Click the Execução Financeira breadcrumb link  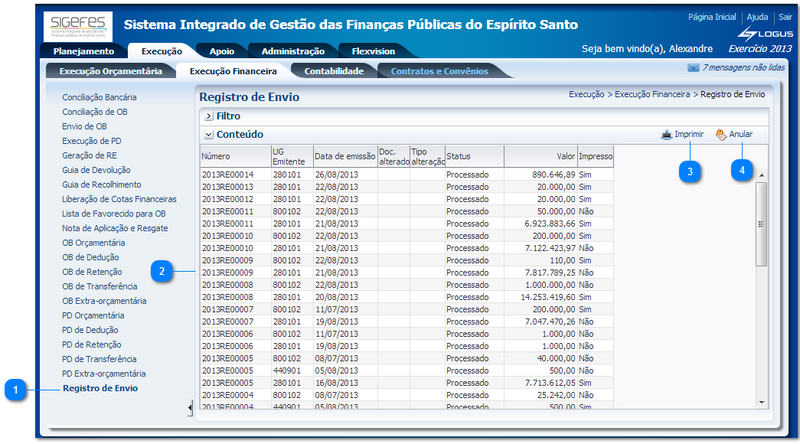coord(652,94)
